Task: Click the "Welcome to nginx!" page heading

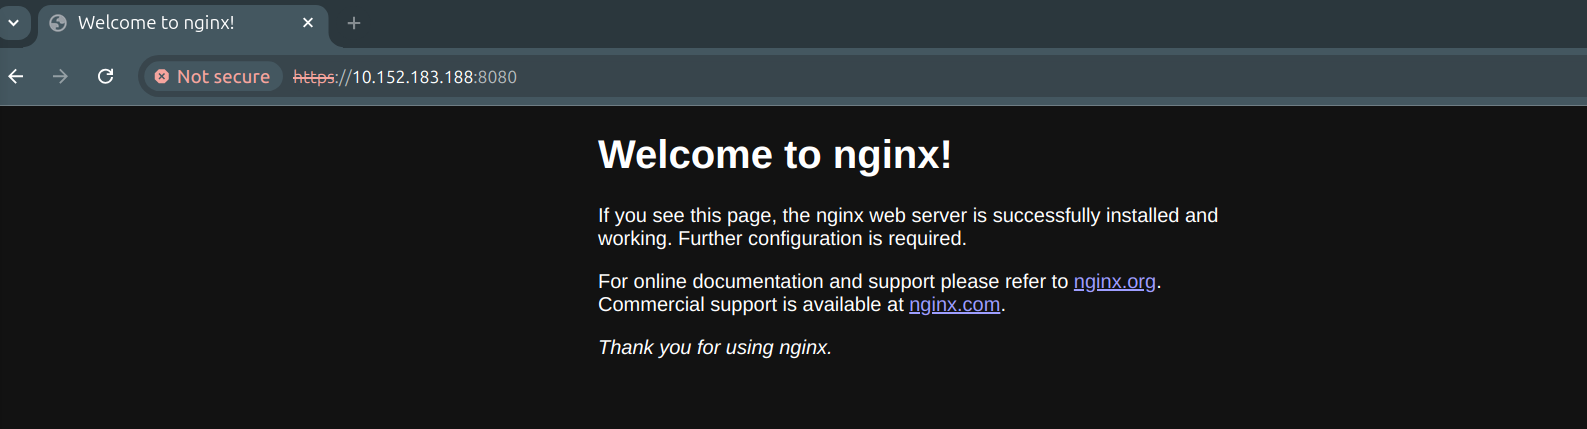Action: coord(774,155)
